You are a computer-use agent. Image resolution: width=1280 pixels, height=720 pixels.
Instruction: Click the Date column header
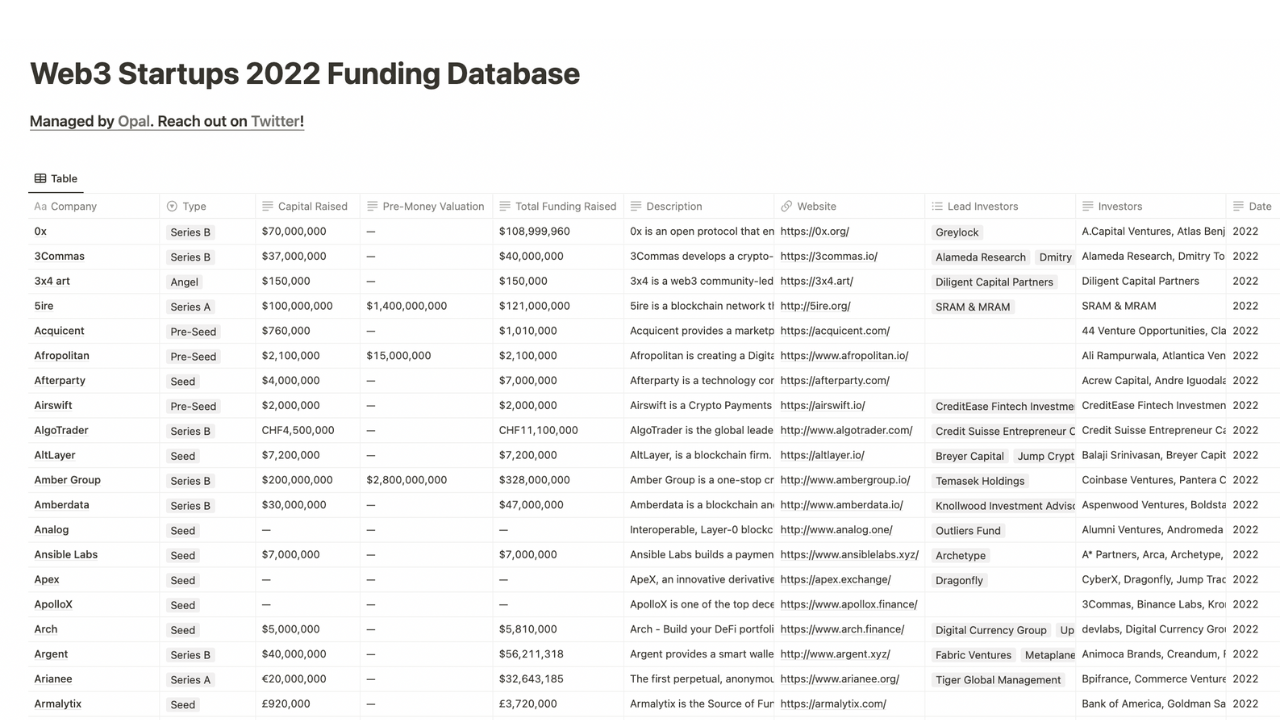point(1253,206)
